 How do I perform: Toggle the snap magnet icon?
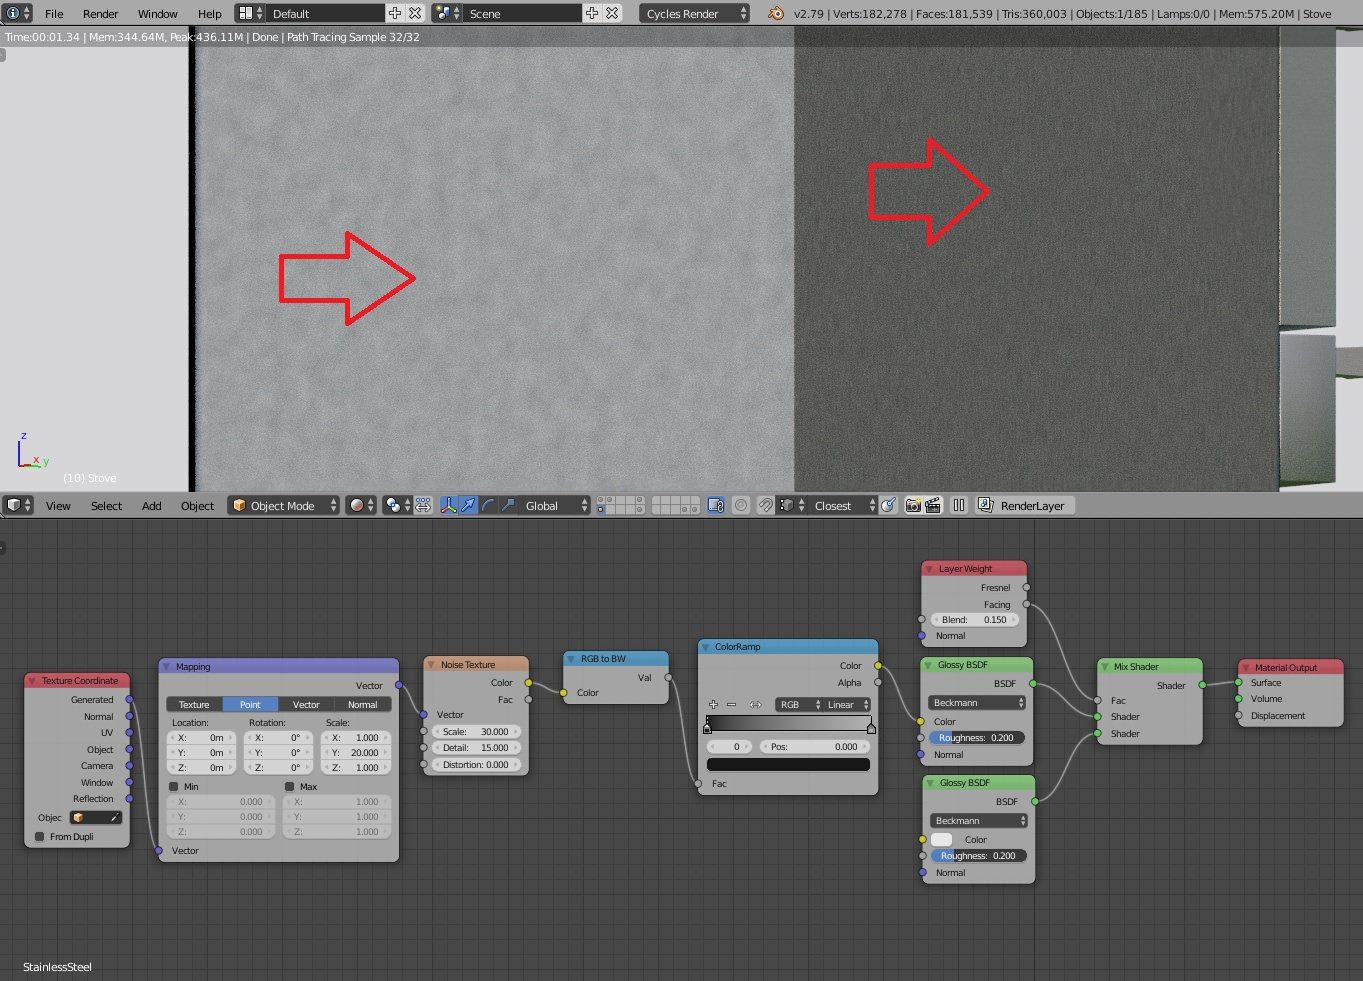(765, 505)
